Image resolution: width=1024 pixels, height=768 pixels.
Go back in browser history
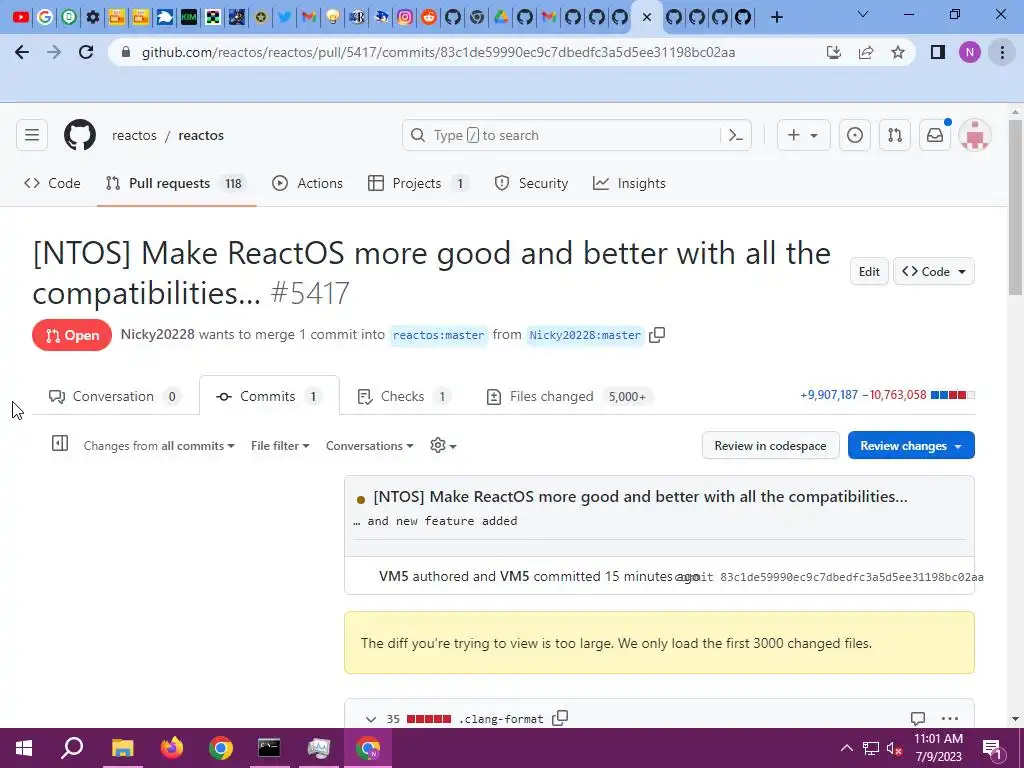tap(22, 52)
